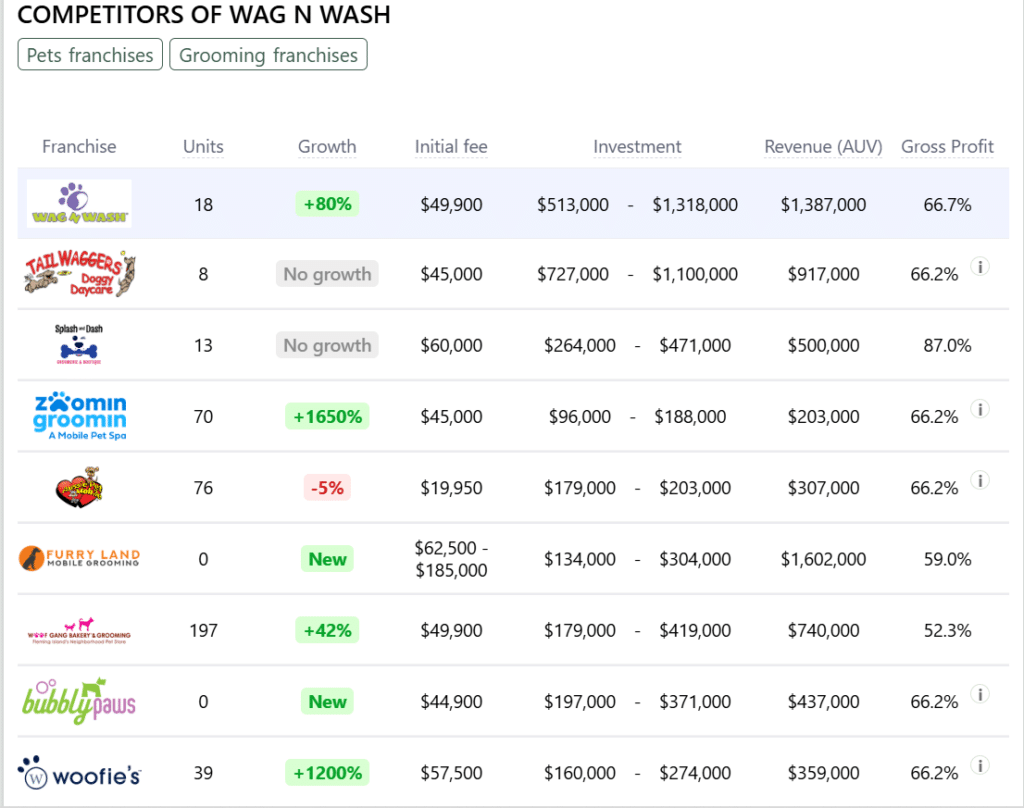Click the Units column header
The width and height of the screenshot is (1024, 808).
(203, 146)
